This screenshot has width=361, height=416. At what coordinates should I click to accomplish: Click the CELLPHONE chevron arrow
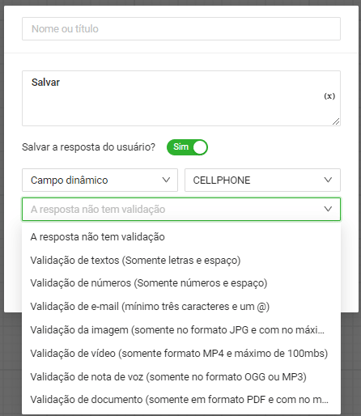328,180
